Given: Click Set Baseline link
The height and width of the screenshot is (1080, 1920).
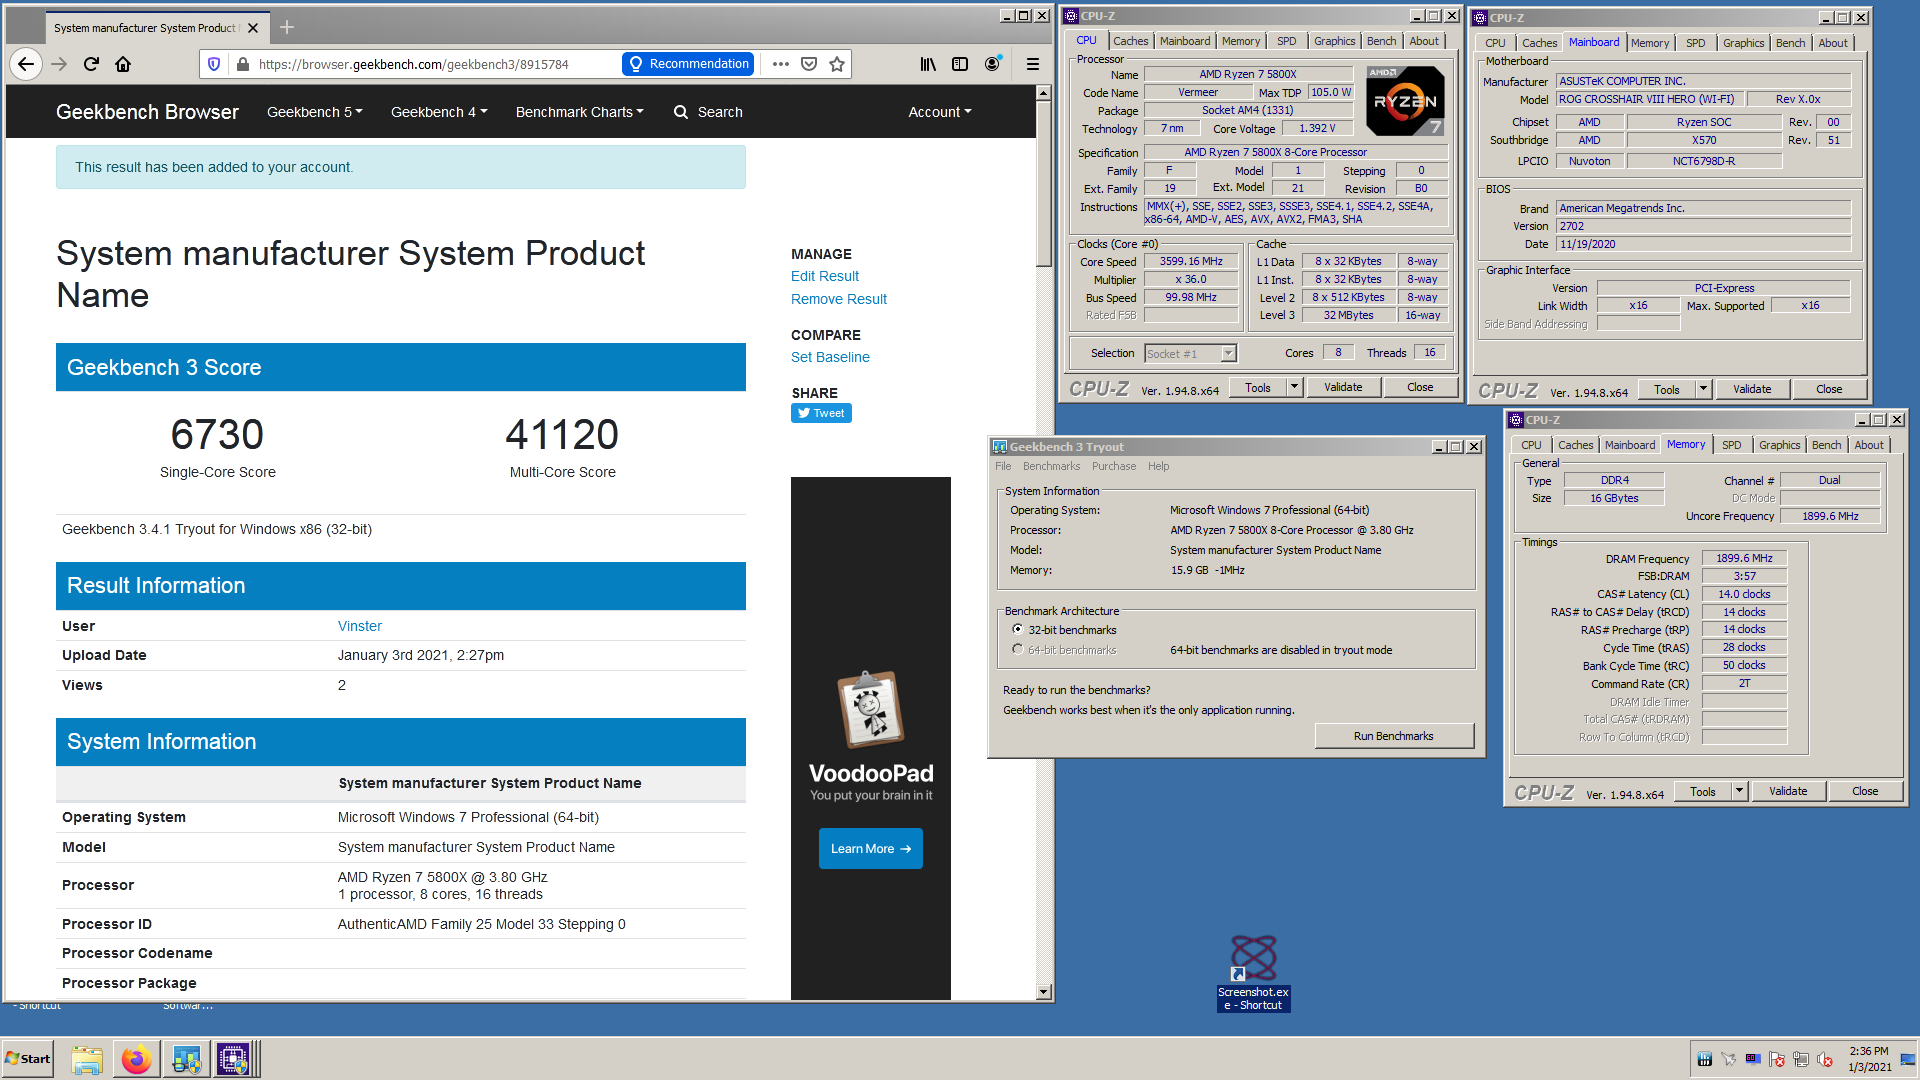Looking at the screenshot, I should pyautogui.click(x=830, y=357).
